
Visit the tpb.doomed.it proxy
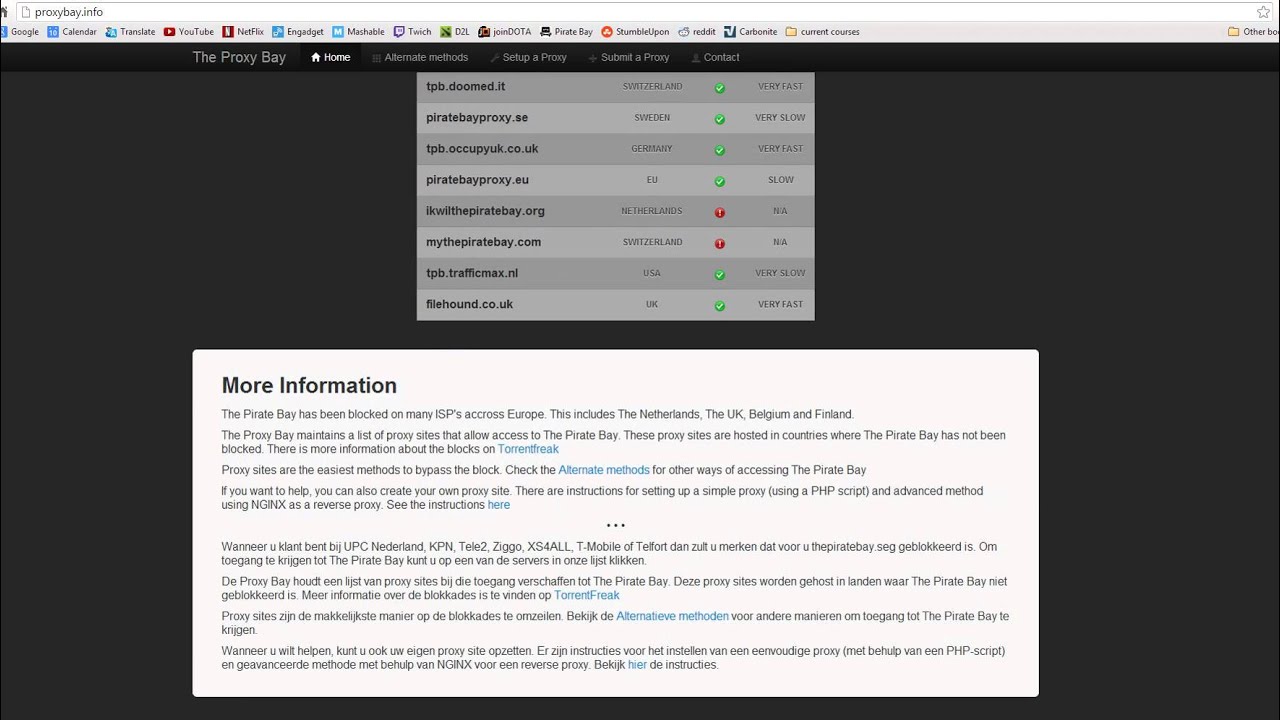pos(465,86)
